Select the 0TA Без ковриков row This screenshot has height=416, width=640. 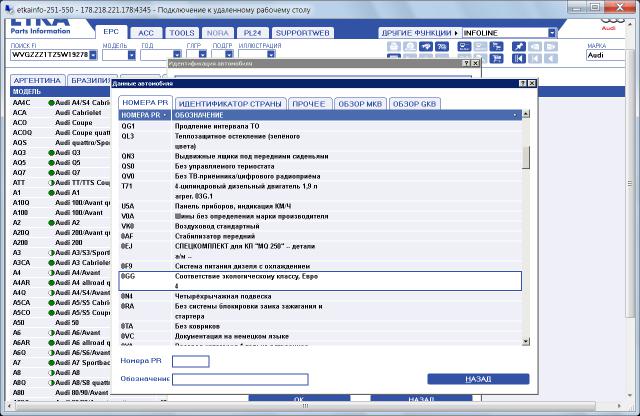[320, 326]
